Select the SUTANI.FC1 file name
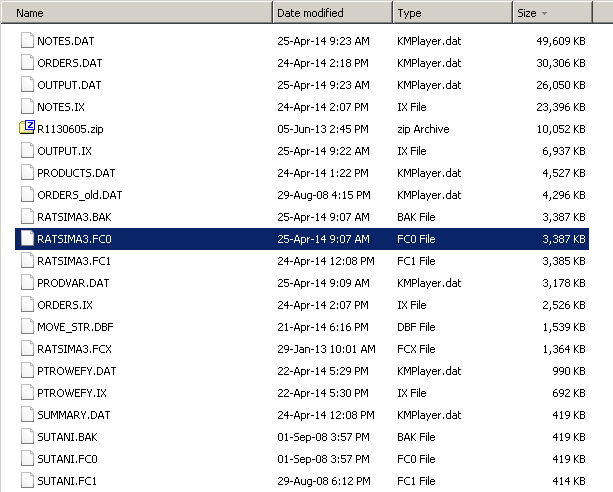This screenshot has height=492, width=613. [67, 481]
